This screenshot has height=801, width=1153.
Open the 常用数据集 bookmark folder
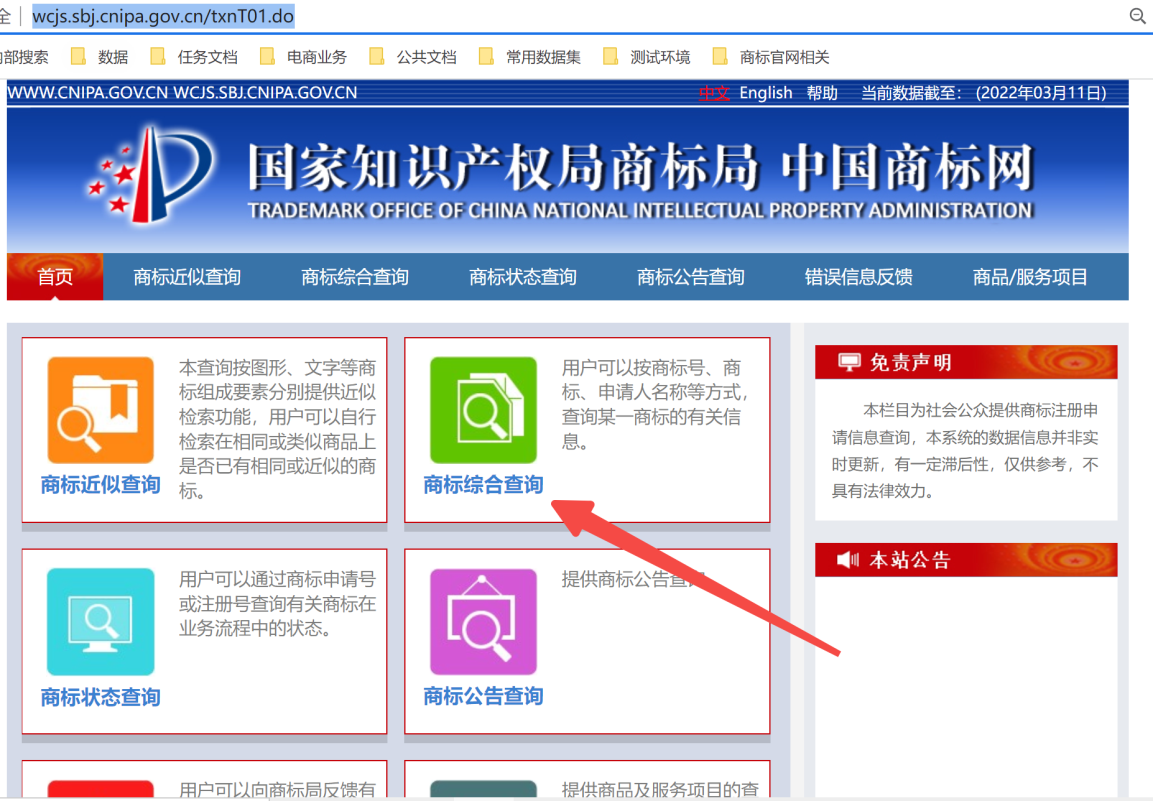(529, 57)
